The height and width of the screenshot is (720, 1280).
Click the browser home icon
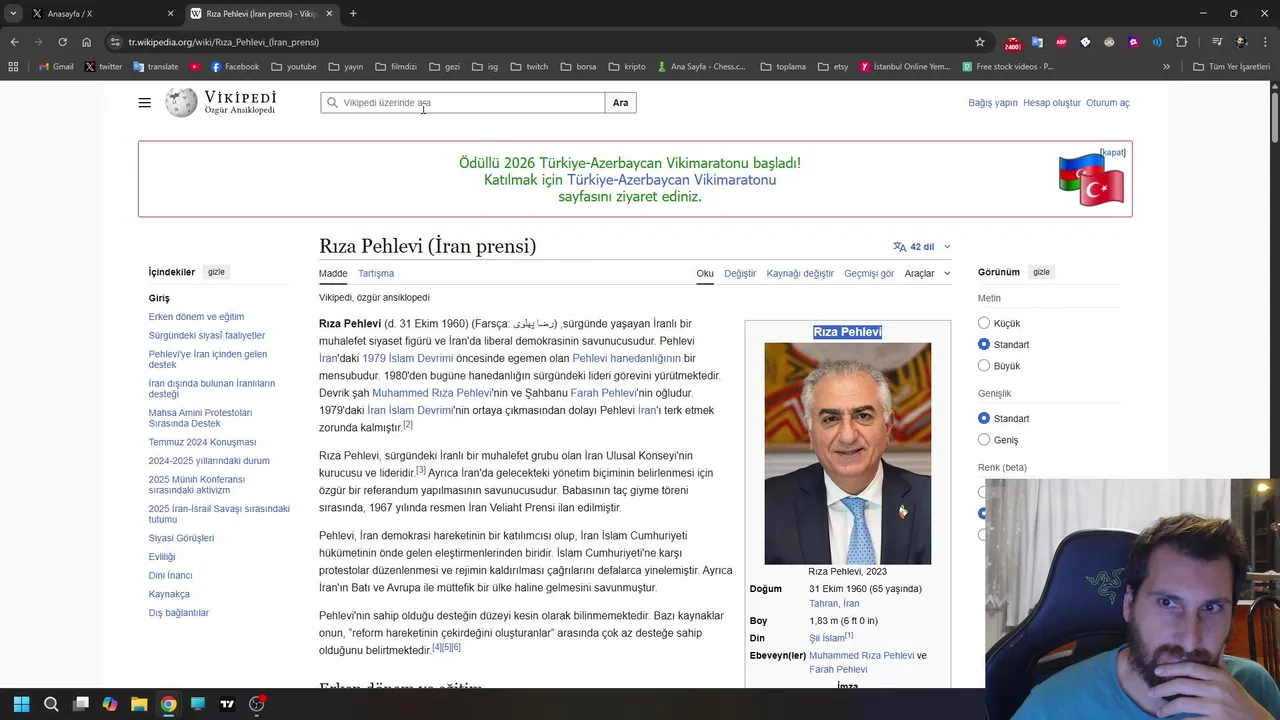click(x=87, y=42)
